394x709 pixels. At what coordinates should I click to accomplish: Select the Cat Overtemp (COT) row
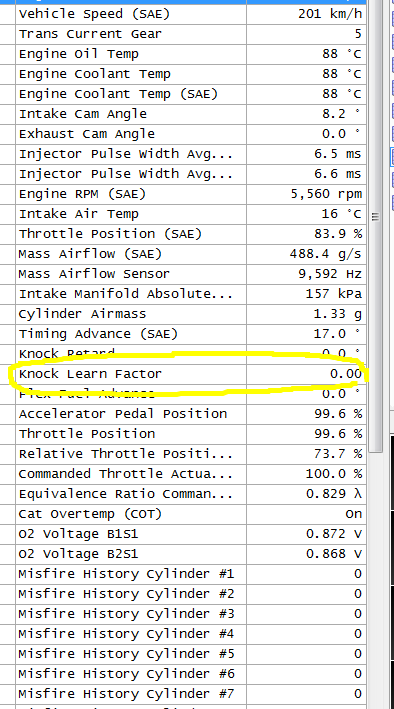[191, 514]
